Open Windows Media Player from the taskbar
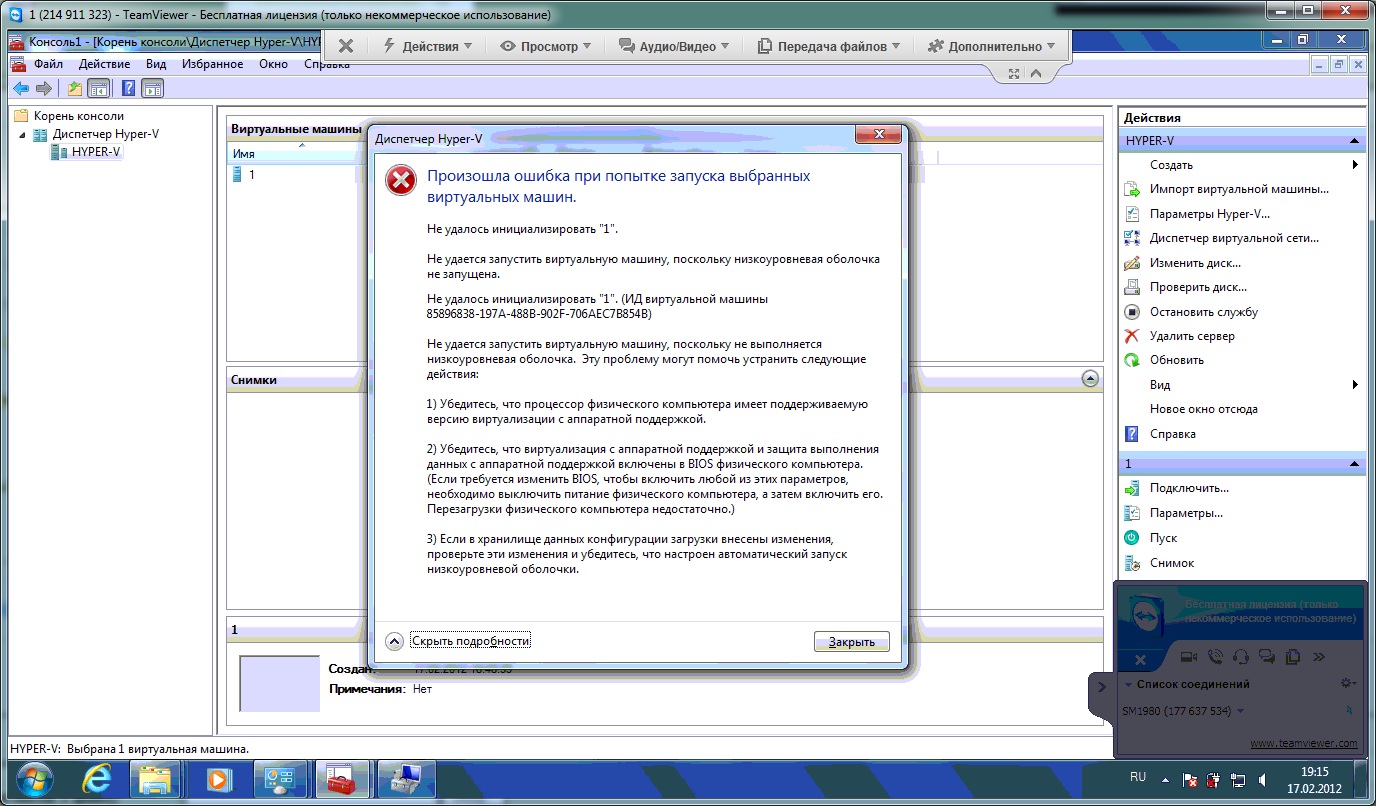The width and height of the screenshot is (1376, 806). coord(218,779)
